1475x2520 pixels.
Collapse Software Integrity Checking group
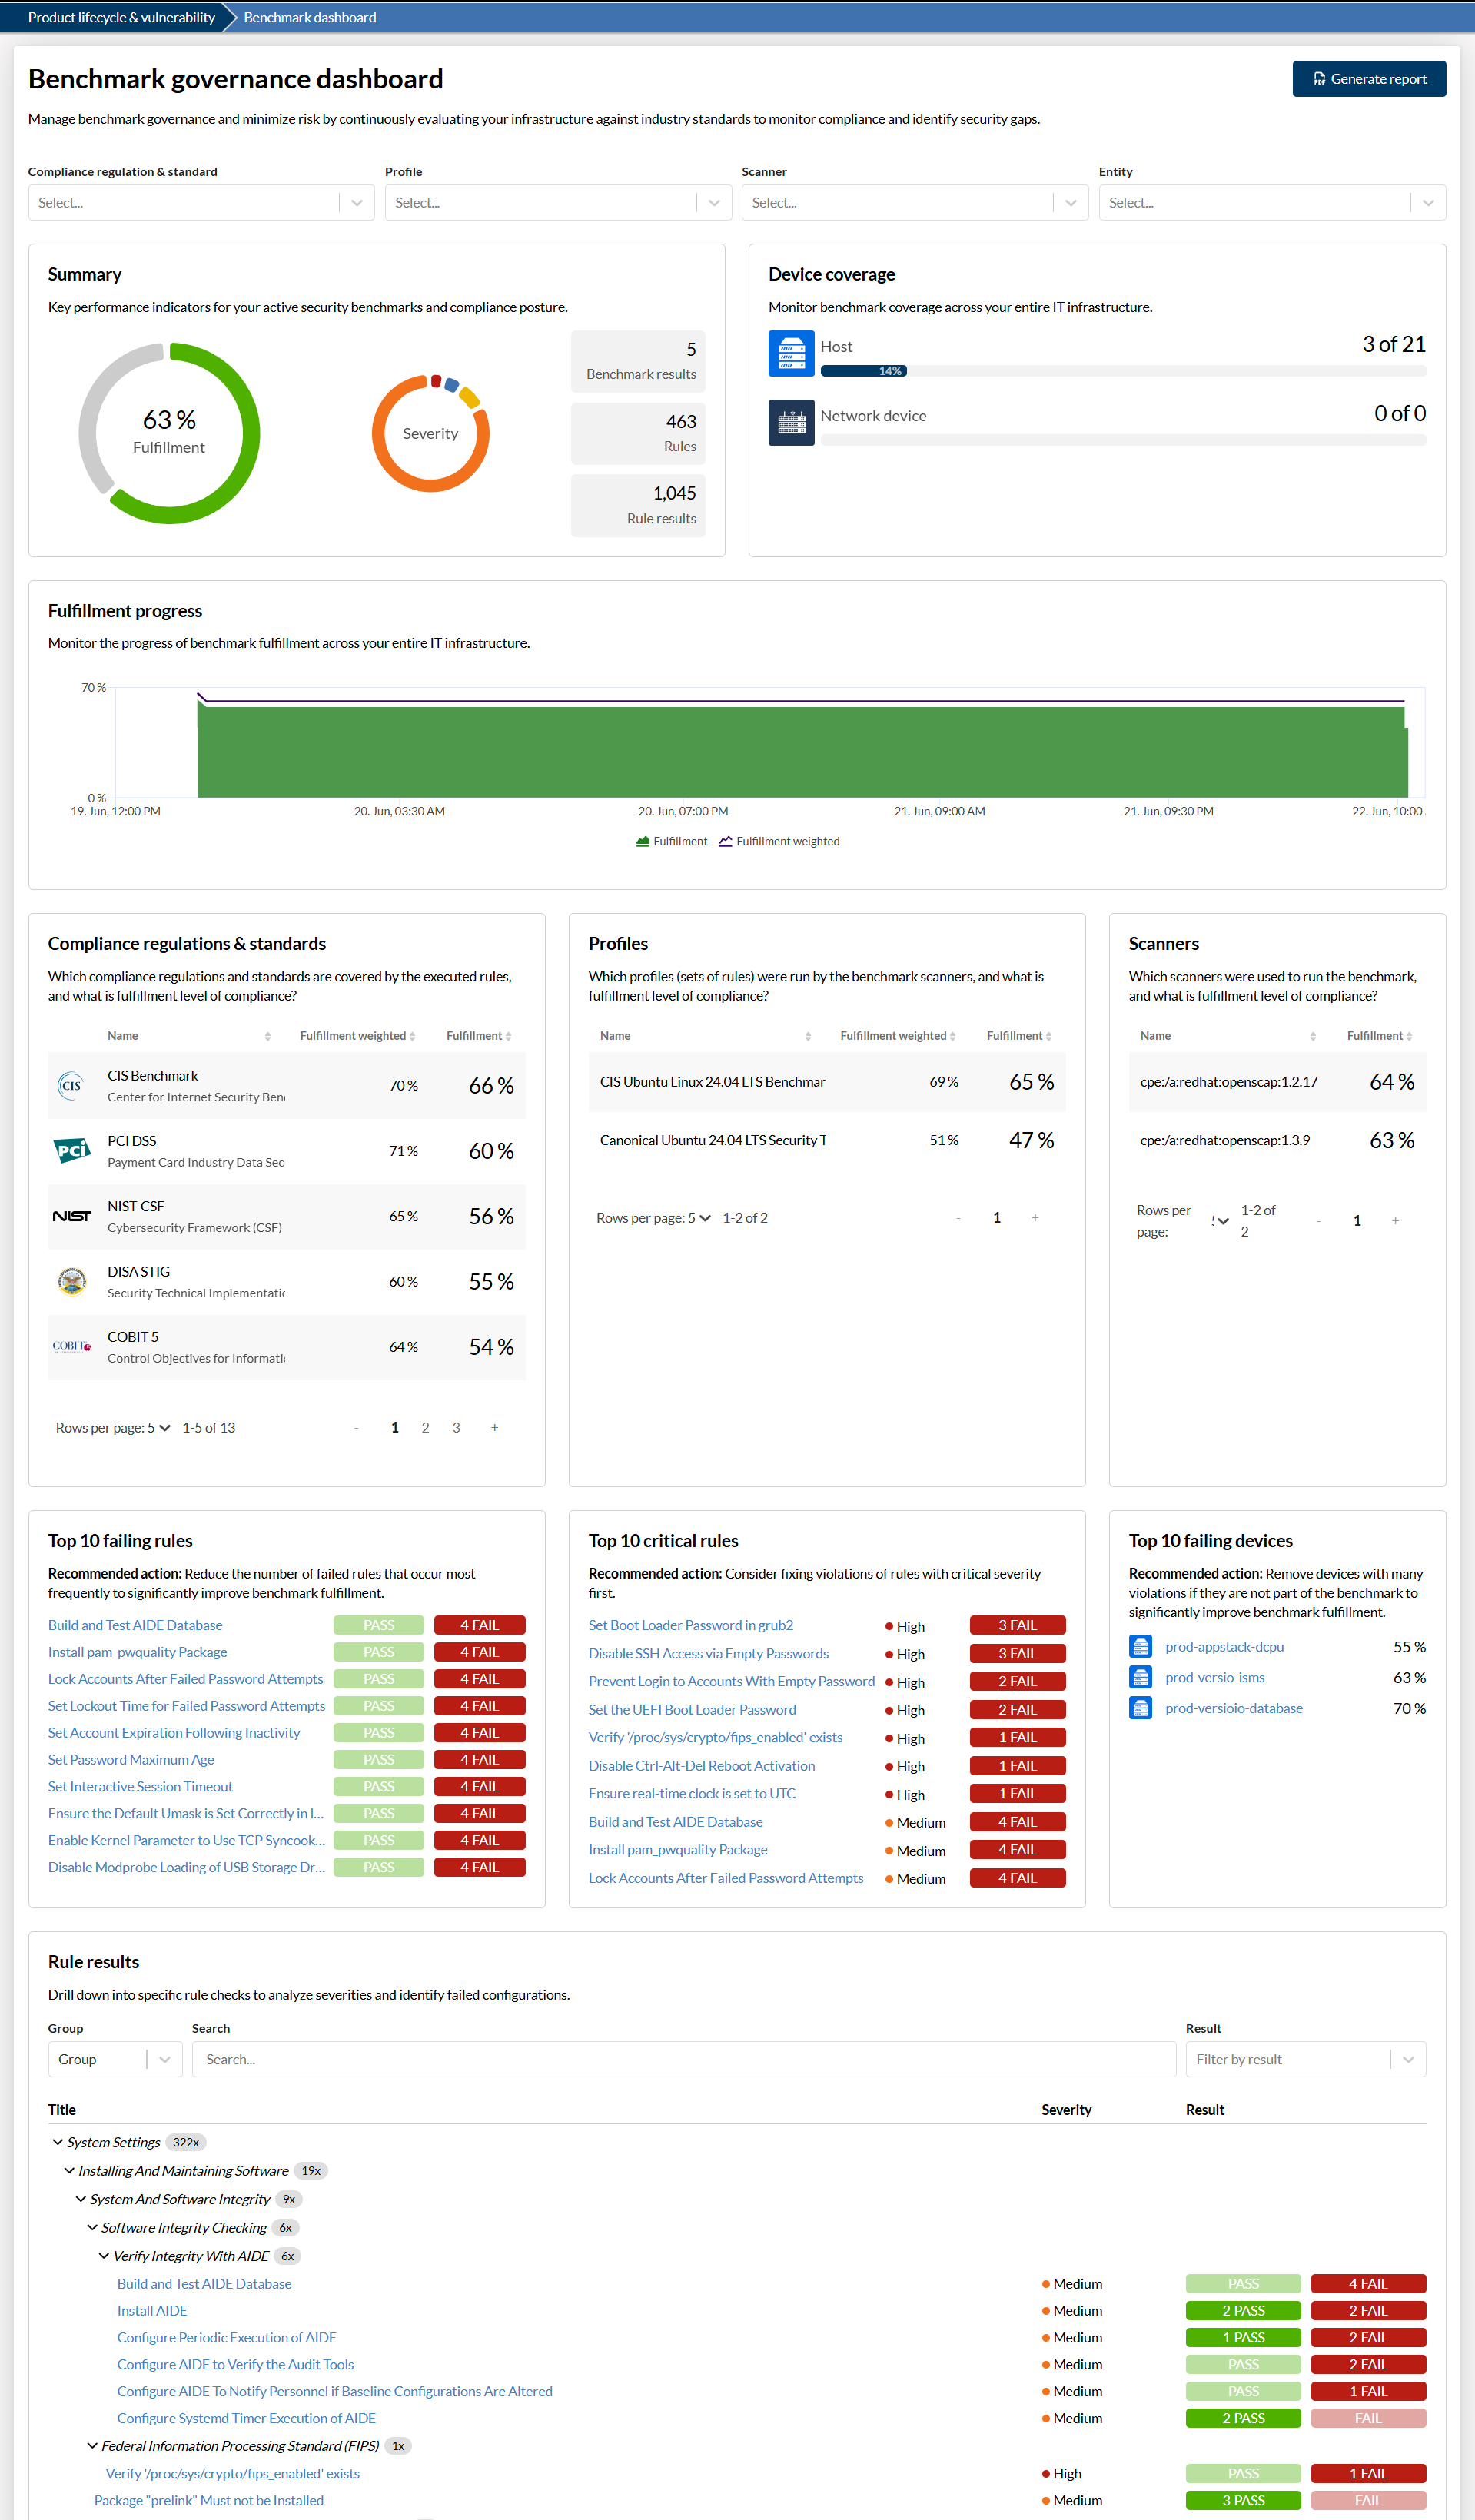[92, 2227]
